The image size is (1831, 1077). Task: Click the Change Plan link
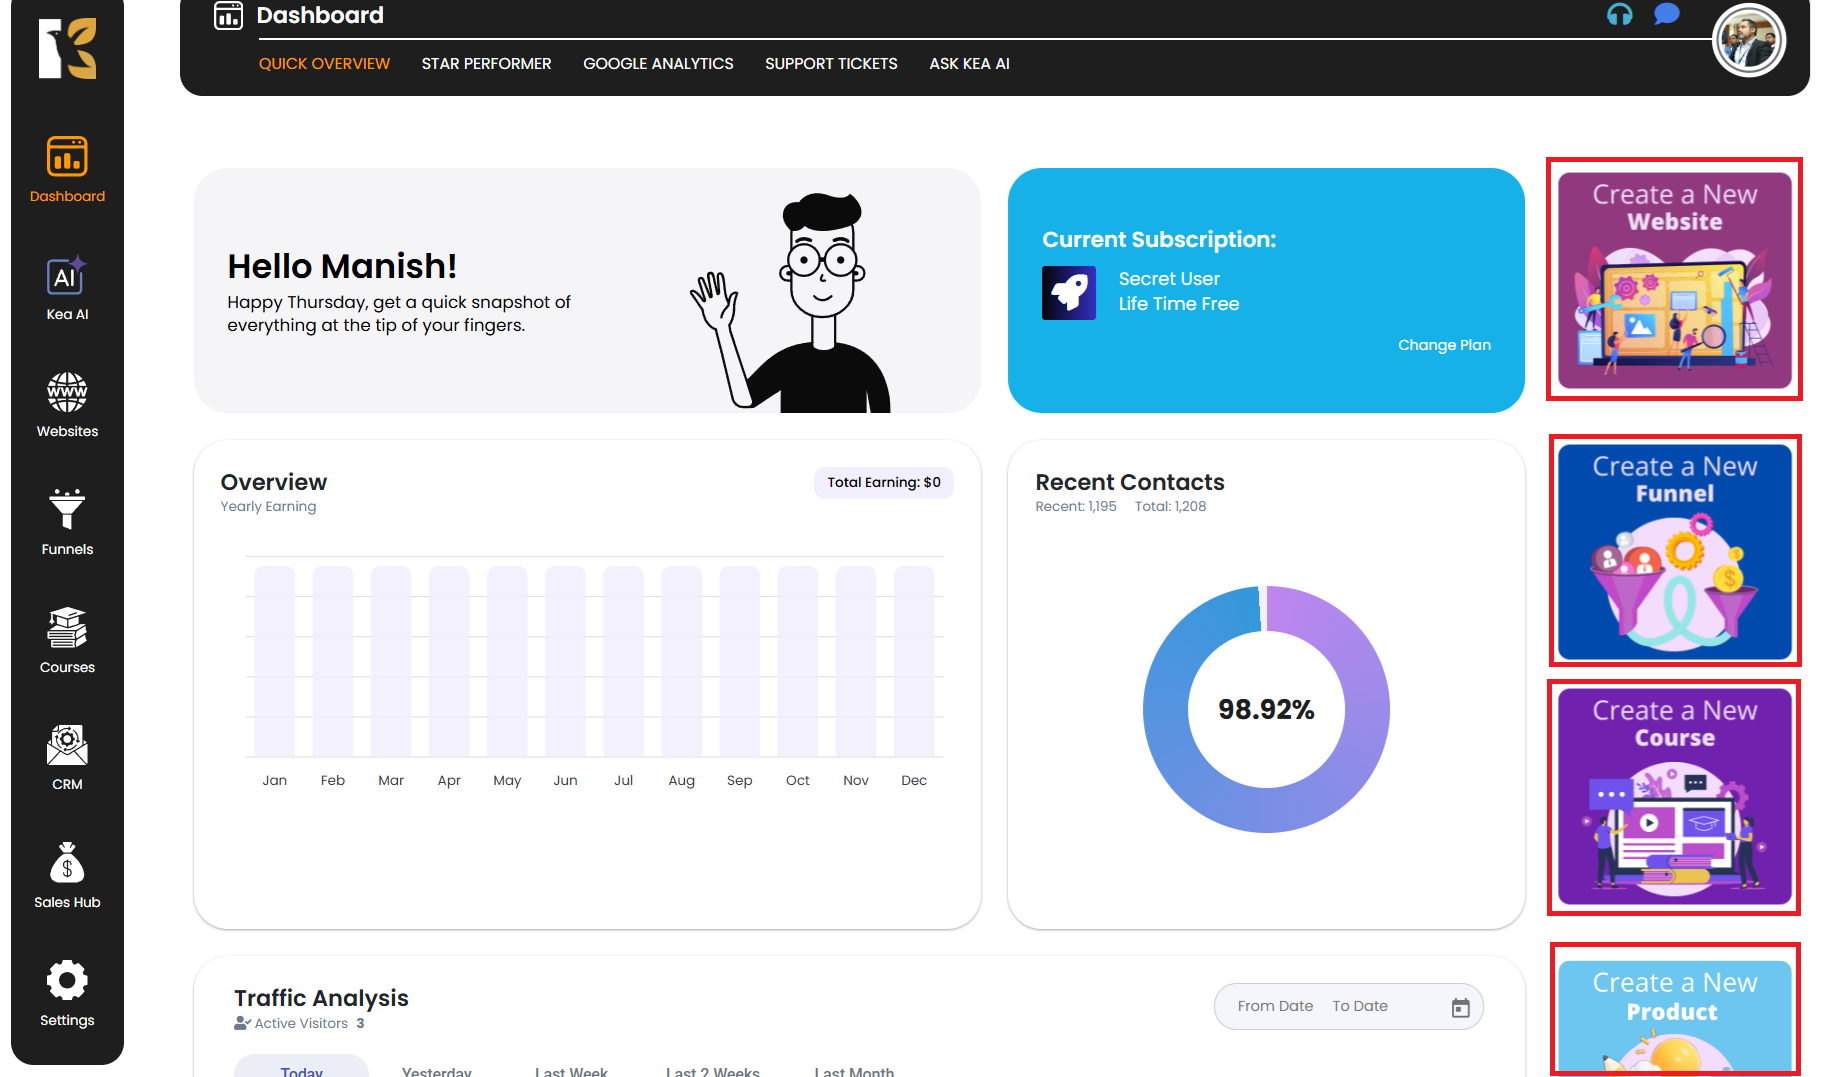pos(1443,345)
